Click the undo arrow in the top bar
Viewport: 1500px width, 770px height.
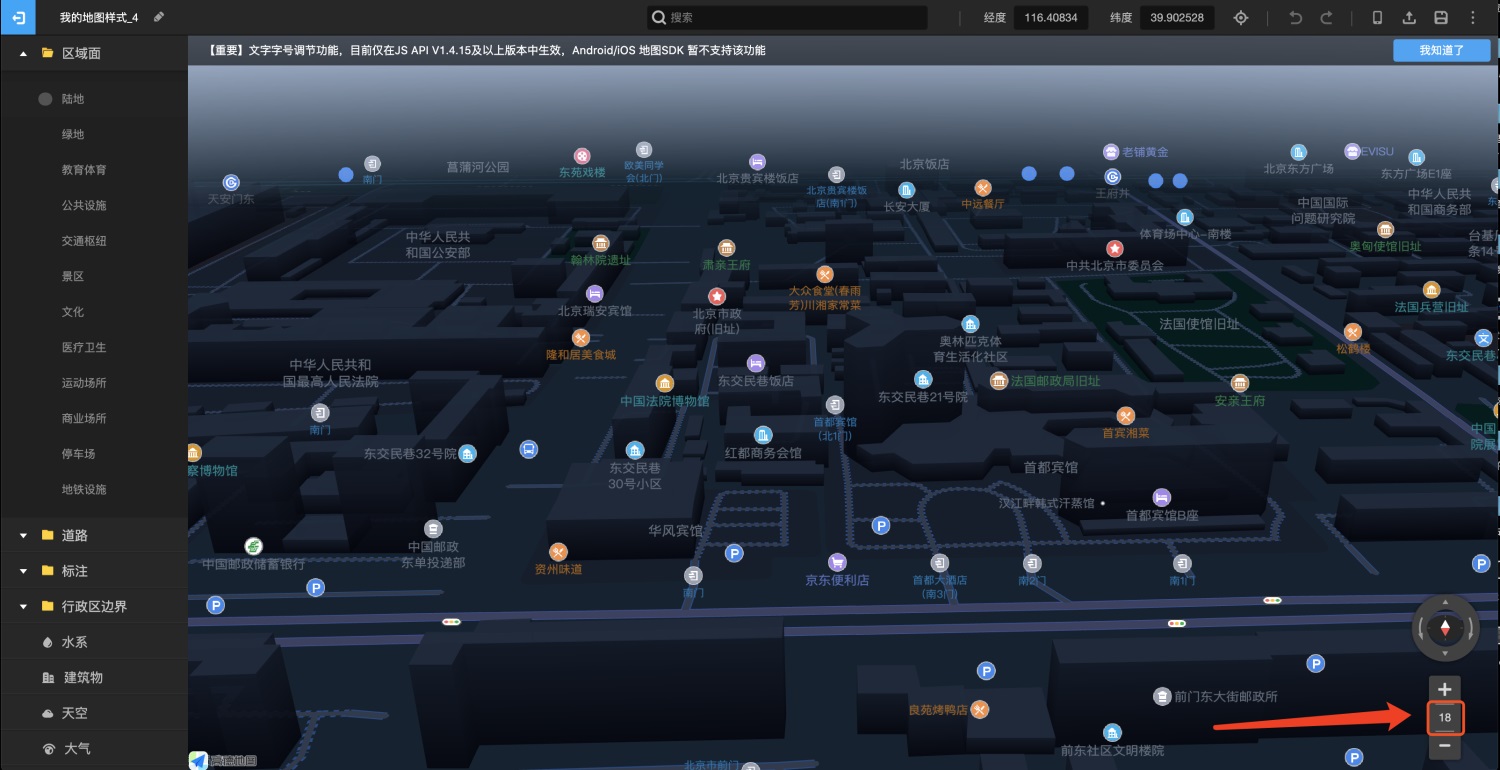[1296, 18]
